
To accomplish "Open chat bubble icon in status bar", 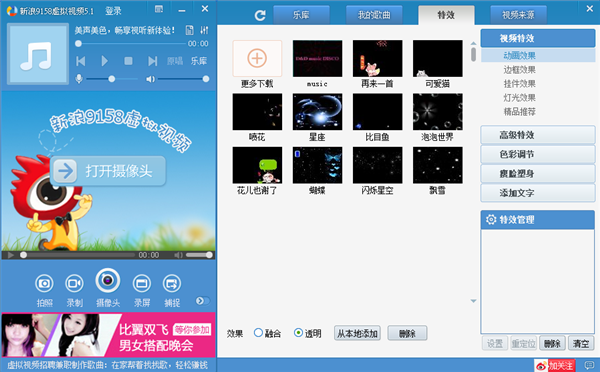I will [590, 365].
